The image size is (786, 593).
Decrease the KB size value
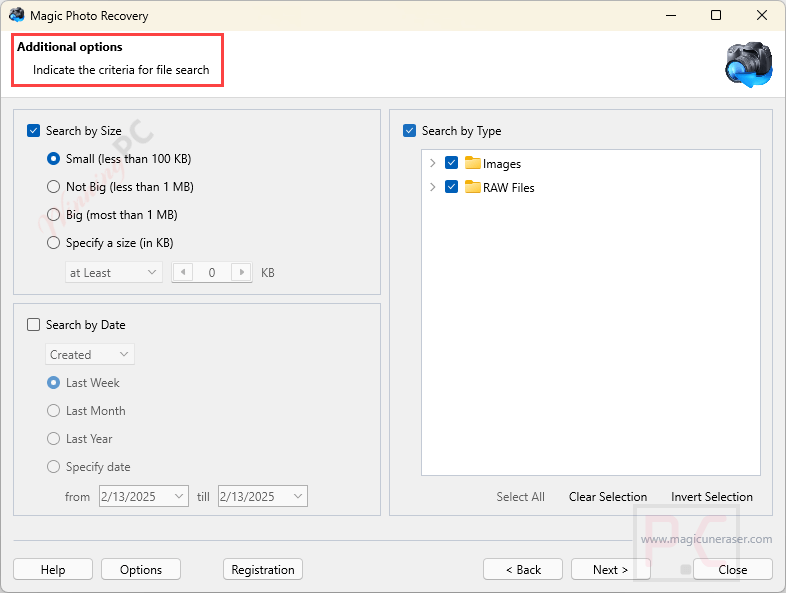183,272
